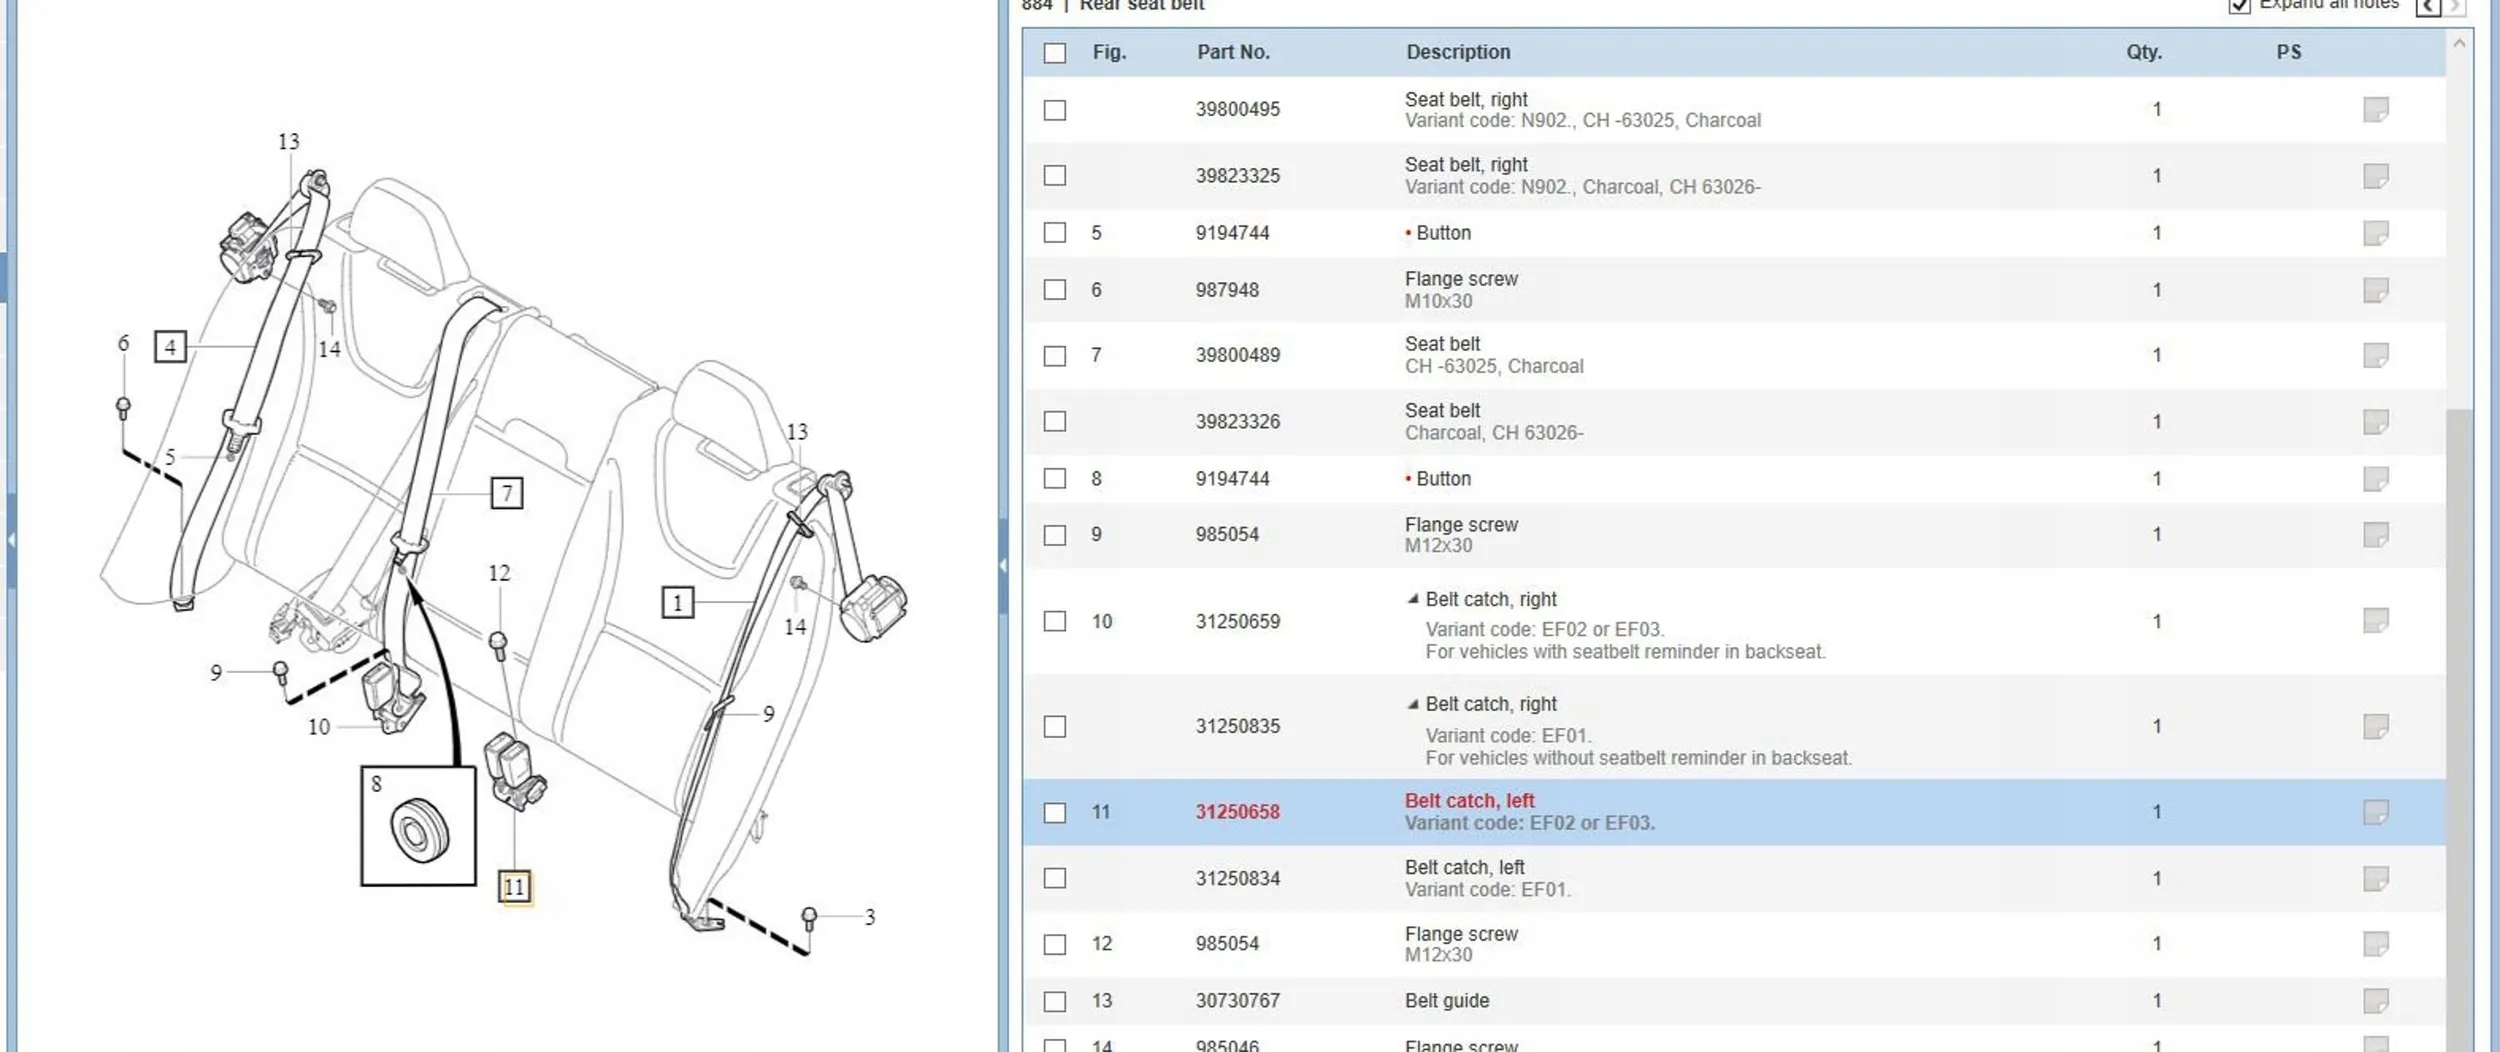Click the "M10x30" flange screw size text
Viewport: 2500px width, 1052px height.
pyautogui.click(x=1438, y=301)
